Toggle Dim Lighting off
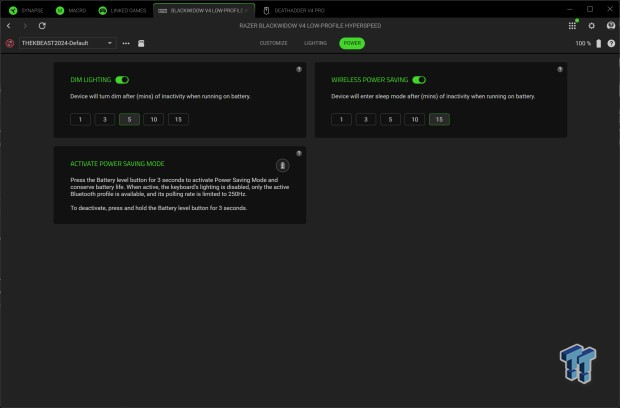The width and height of the screenshot is (620, 408). pos(122,79)
